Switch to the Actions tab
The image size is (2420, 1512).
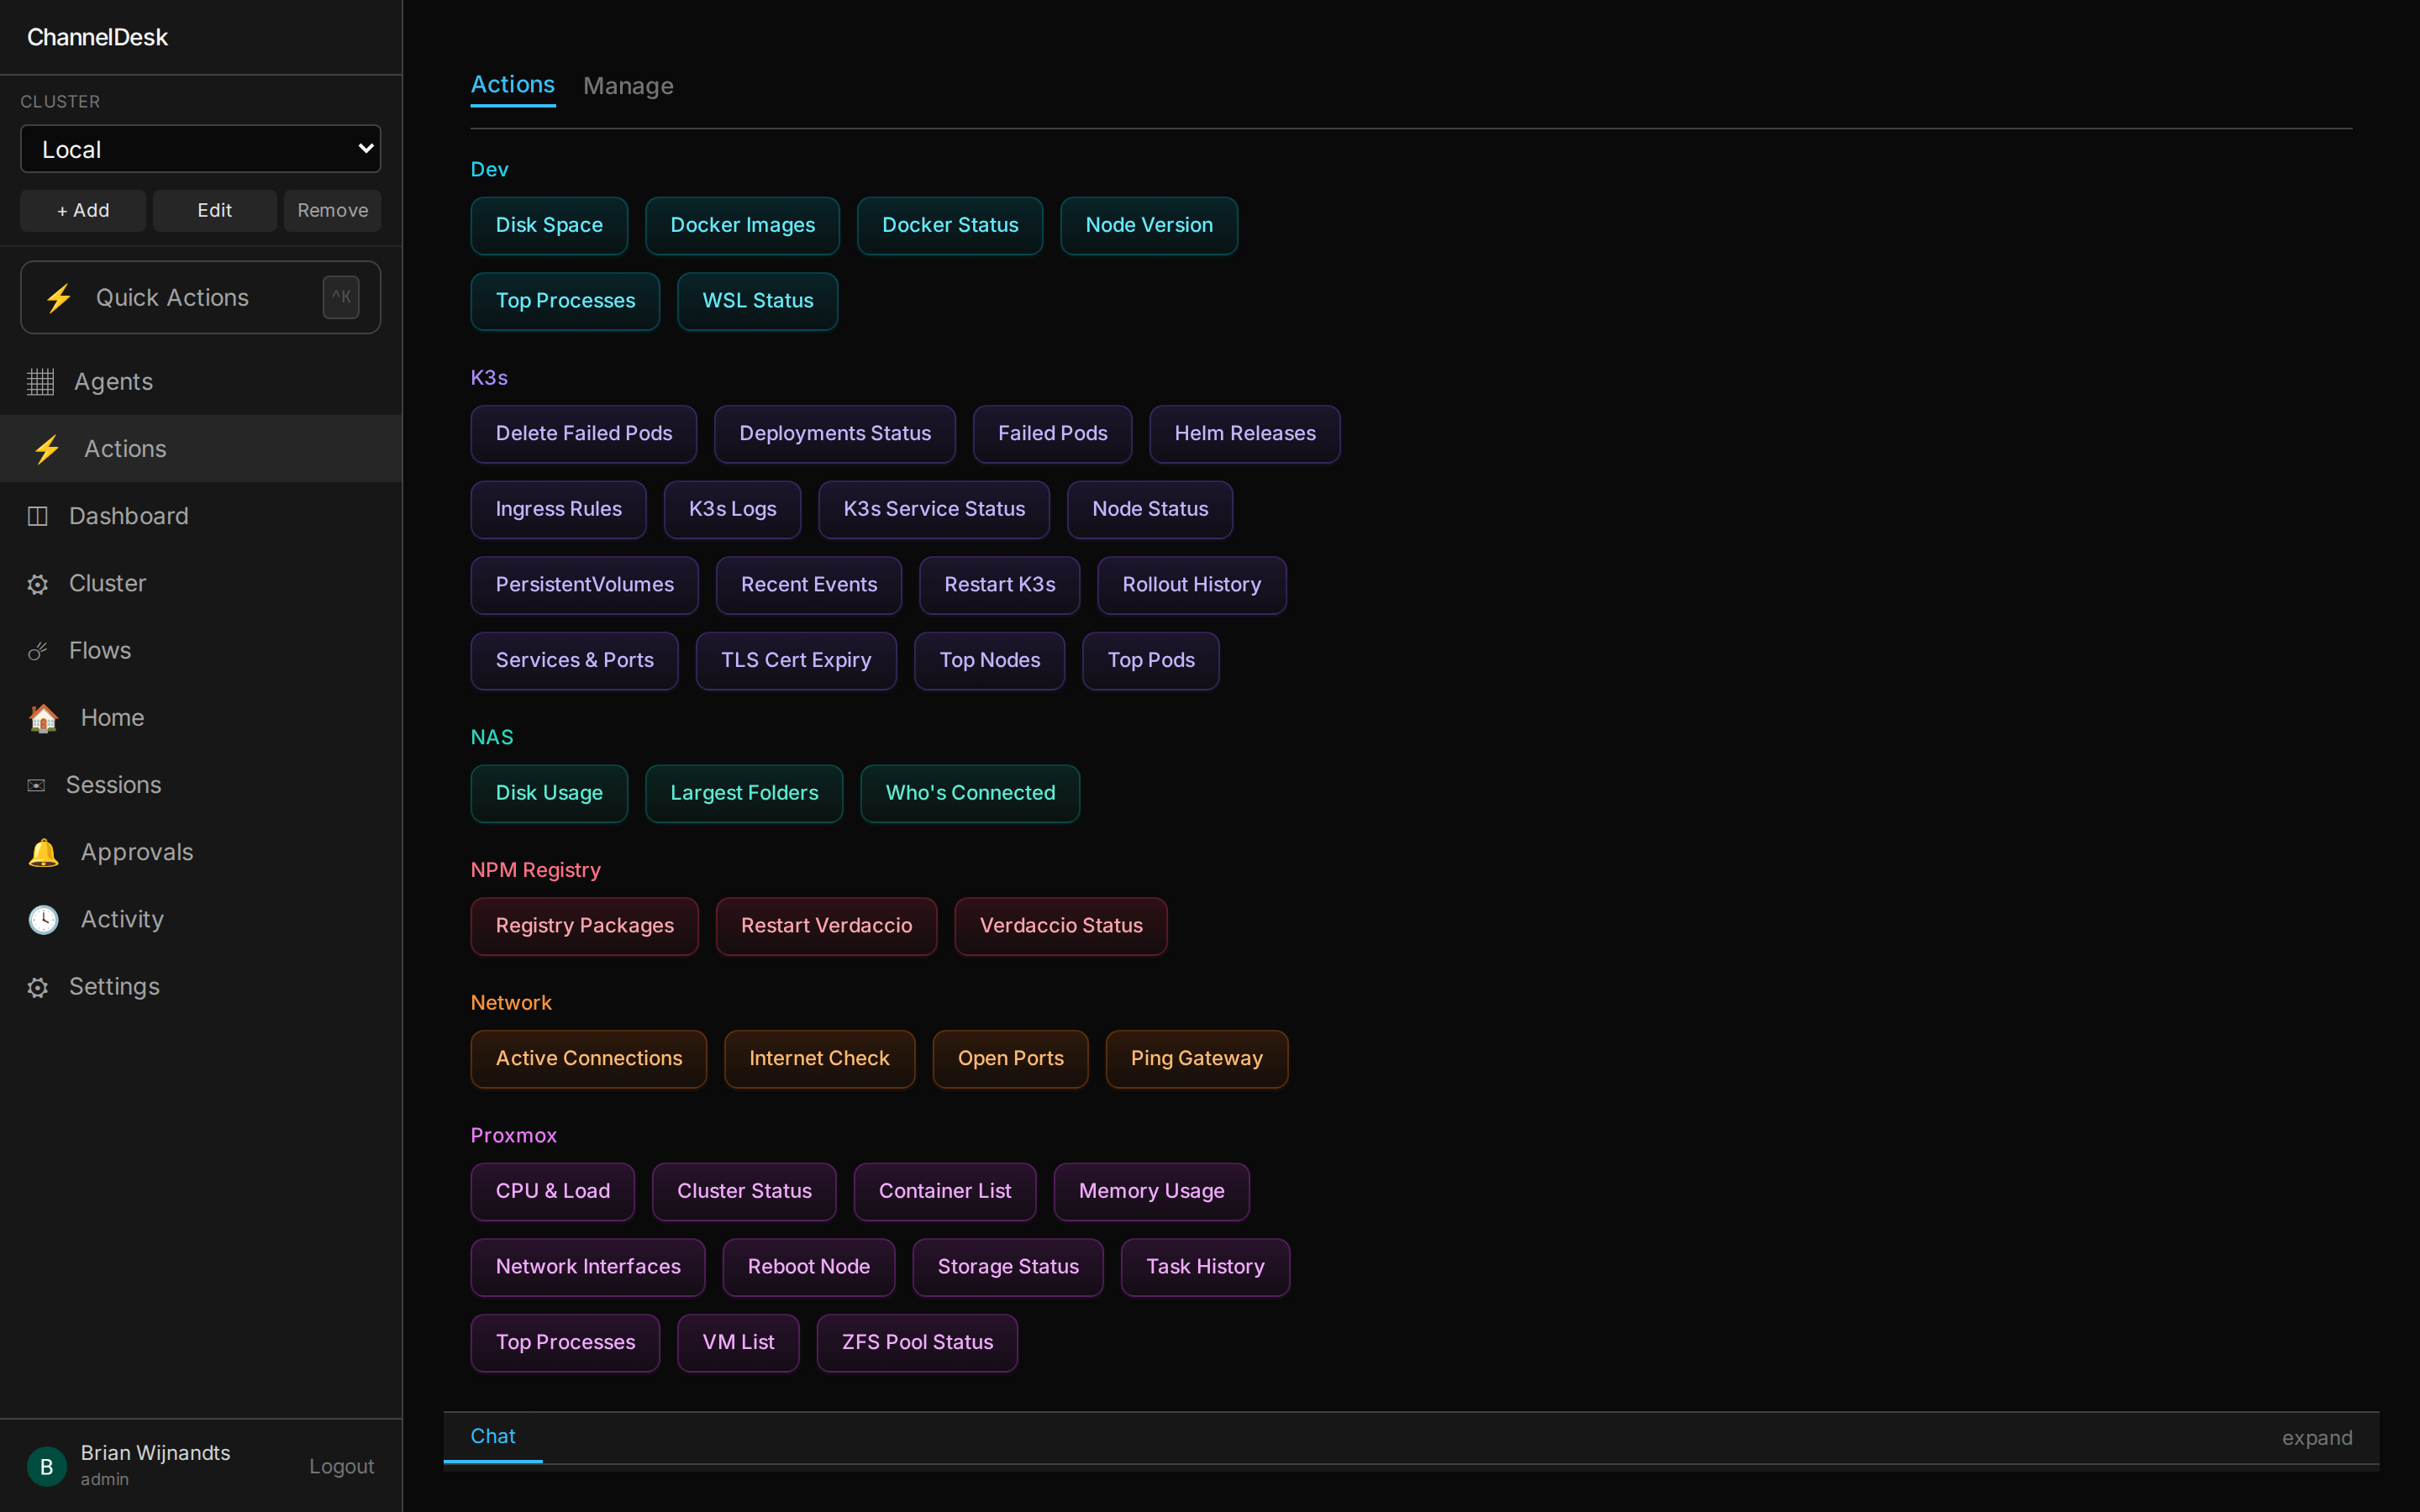tap(513, 85)
